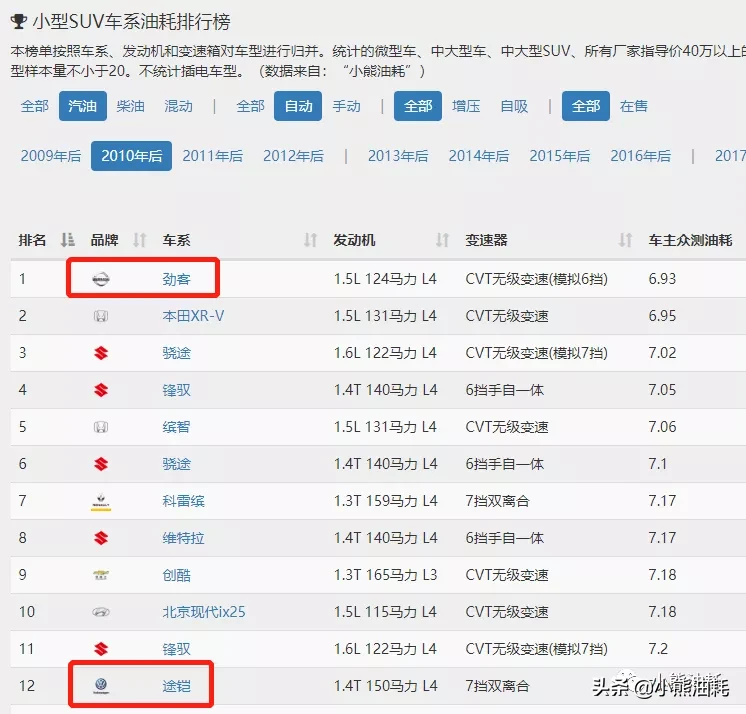Click the 小型SUV车系油耗排行榜 title

pyautogui.click(x=132, y=22)
